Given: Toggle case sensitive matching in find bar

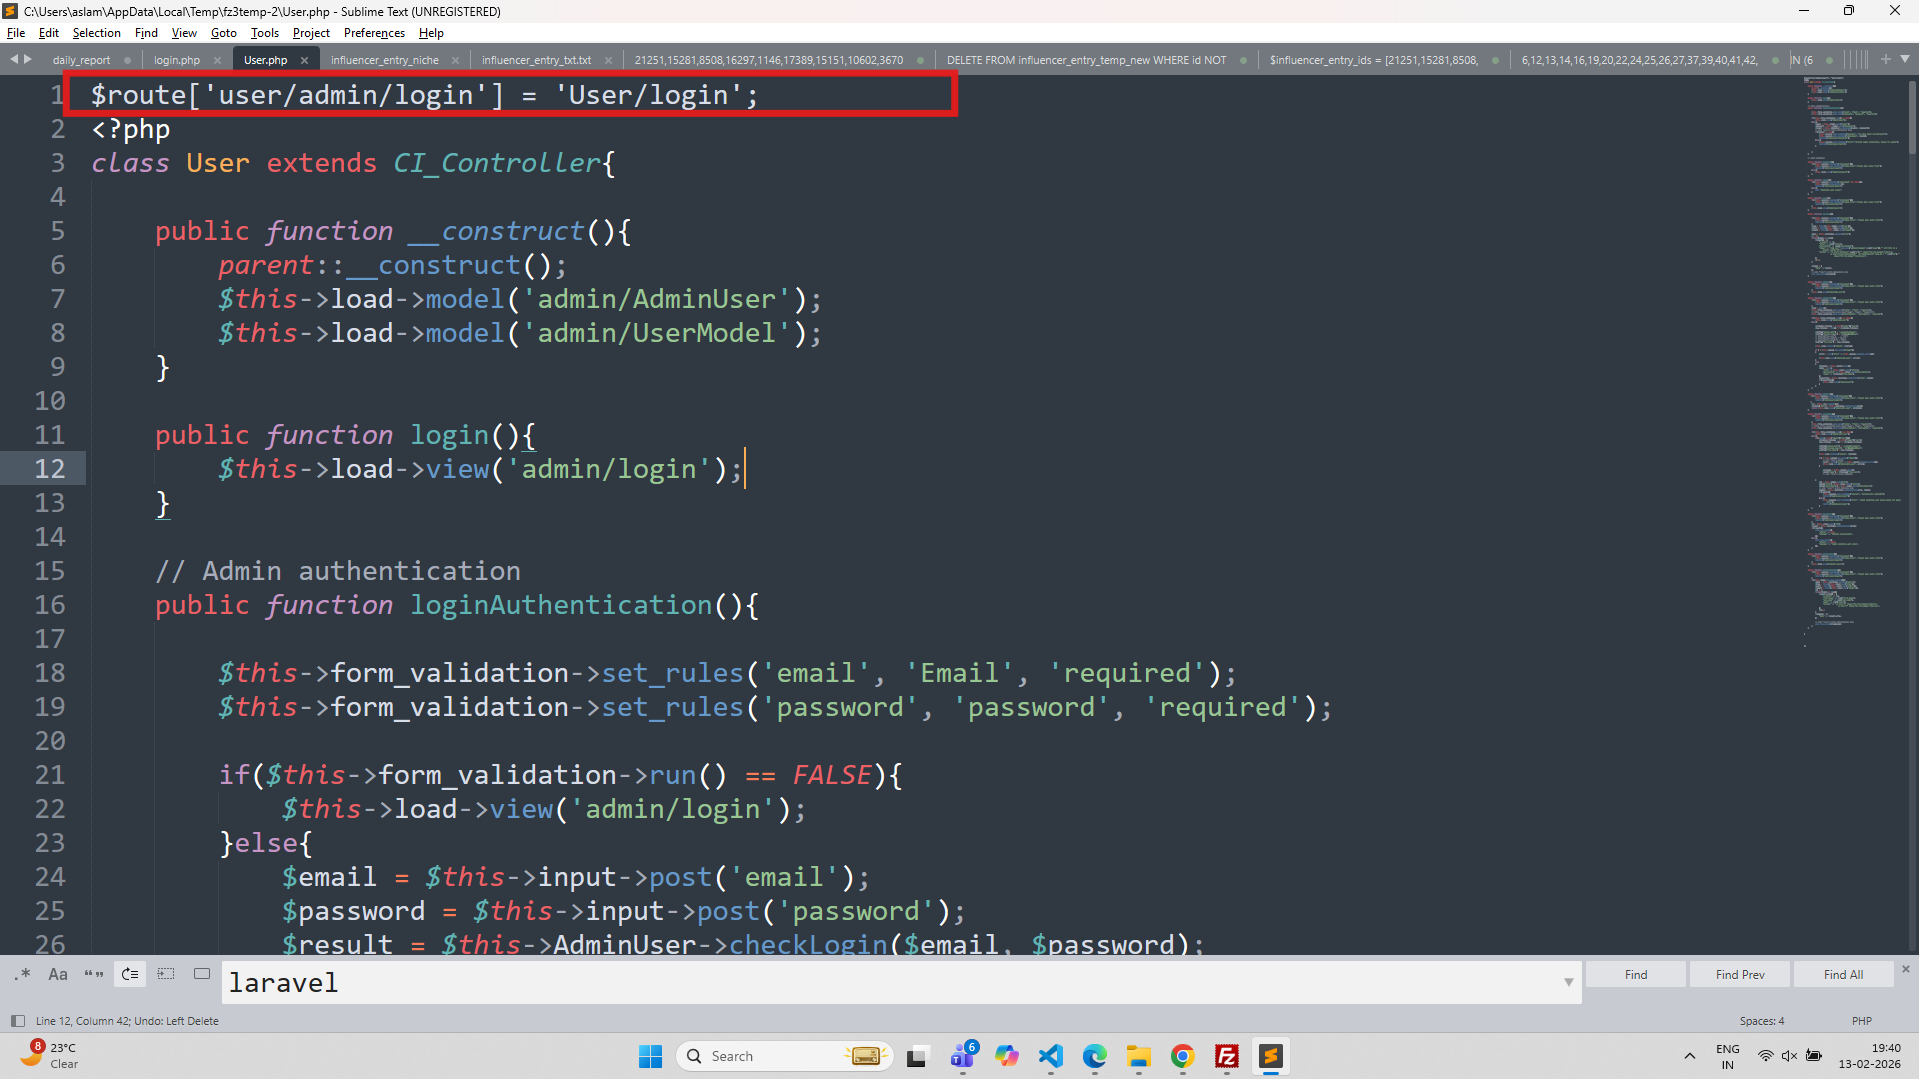Looking at the screenshot, I should pyautogui.click(x=58, y=974).
